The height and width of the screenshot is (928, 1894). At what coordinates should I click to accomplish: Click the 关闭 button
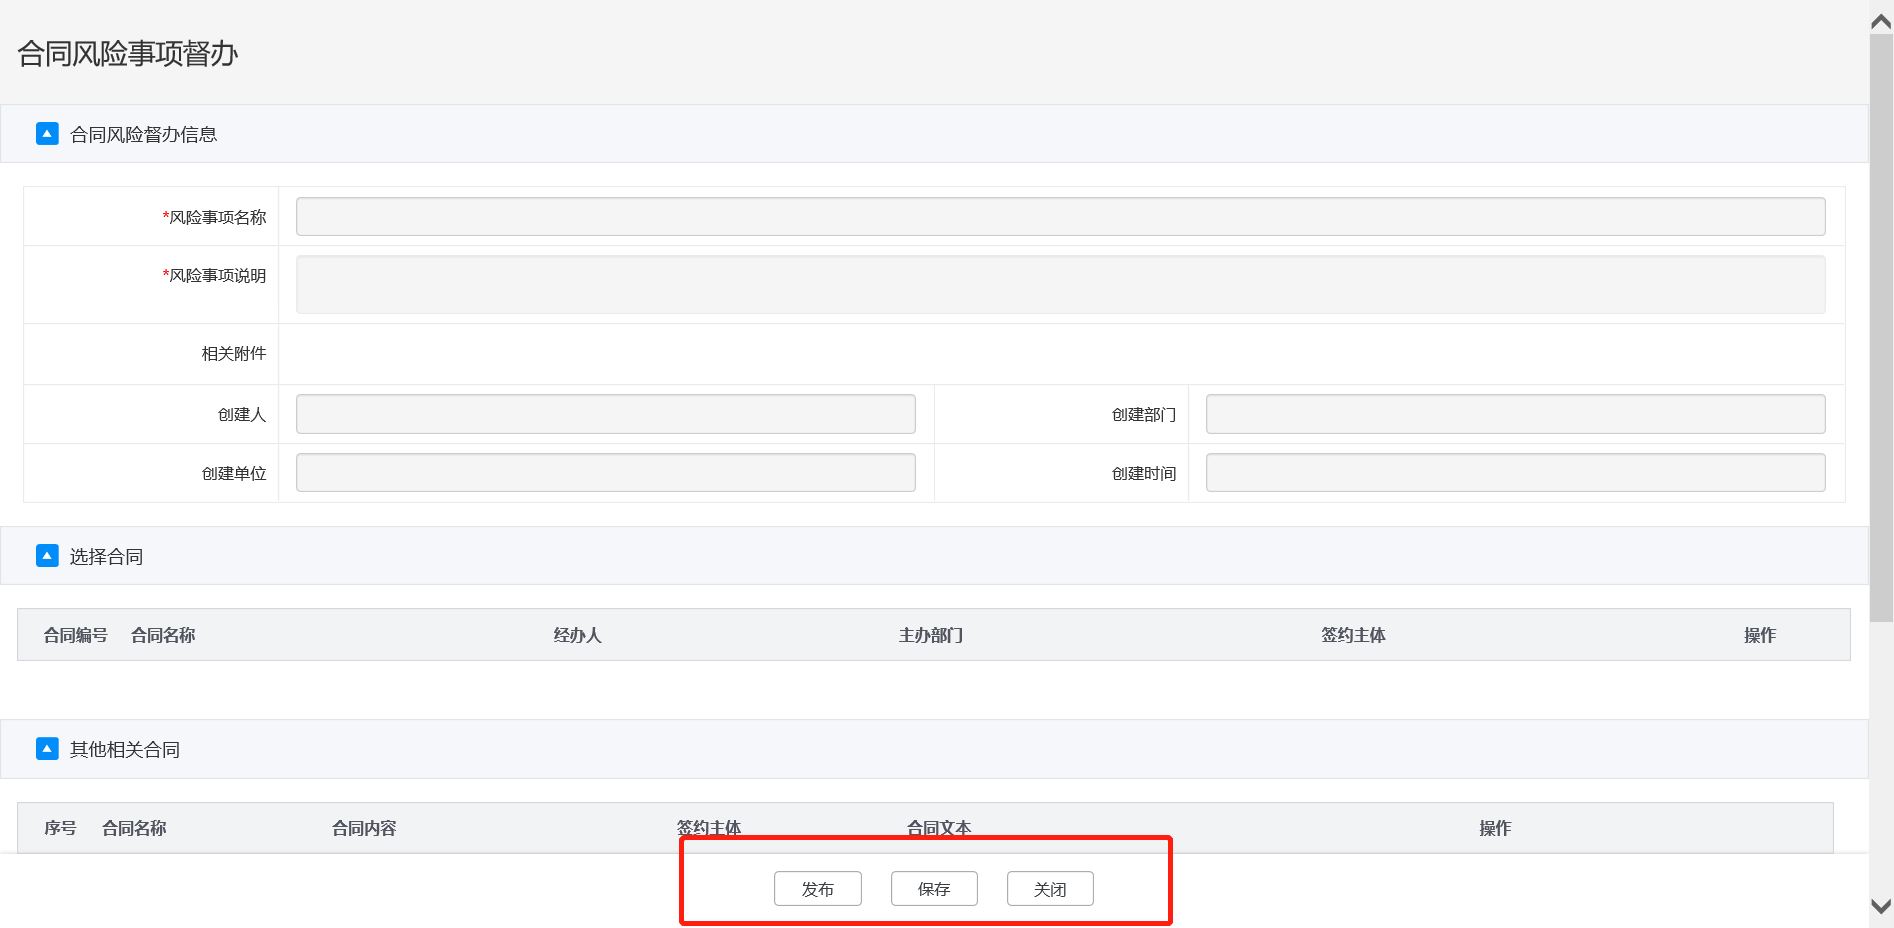pos(1049,889)
